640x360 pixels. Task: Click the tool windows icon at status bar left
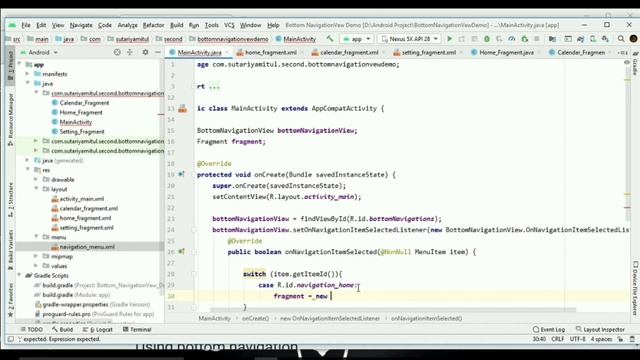11,339
